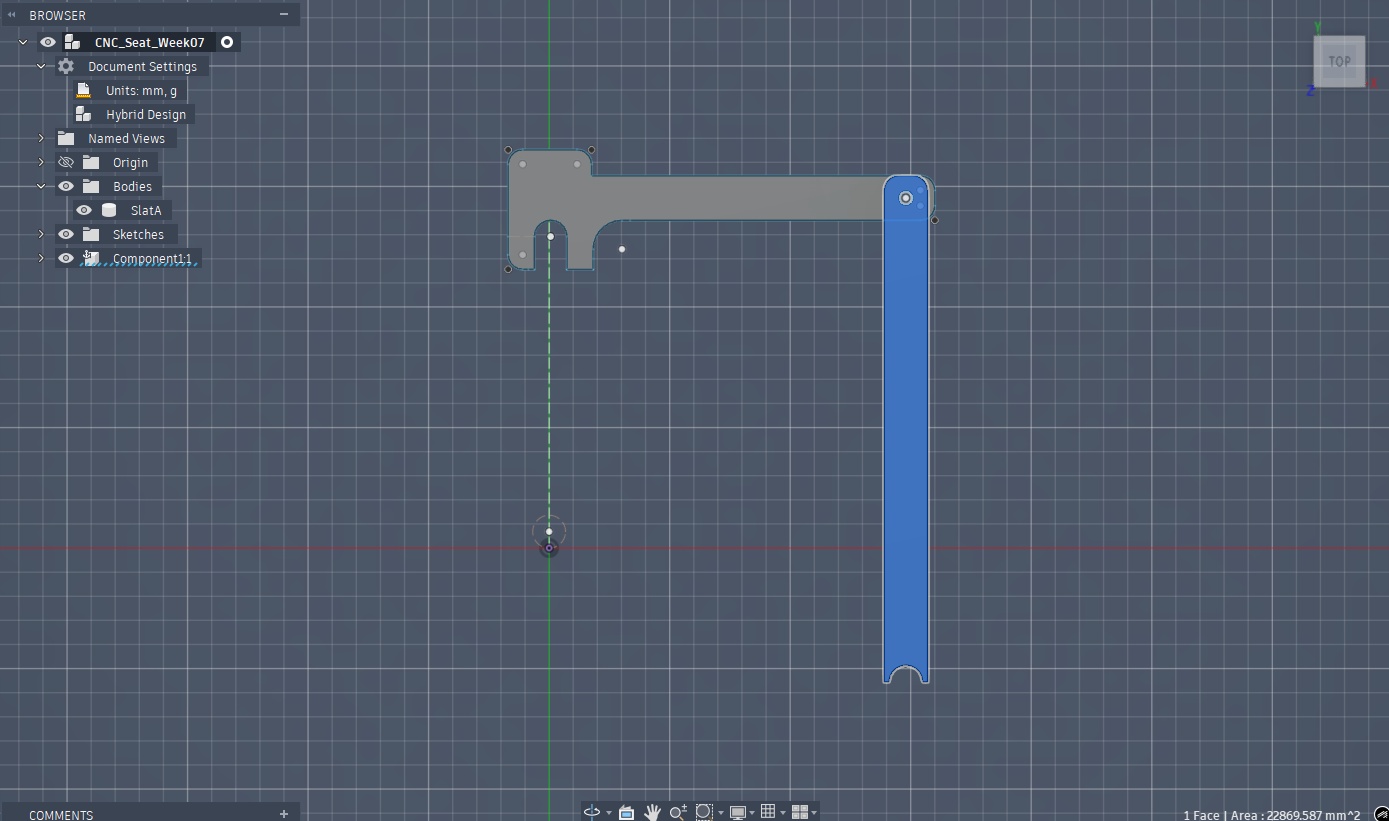
Task: Collapse the Document Settings node
Action: (41, 66)
